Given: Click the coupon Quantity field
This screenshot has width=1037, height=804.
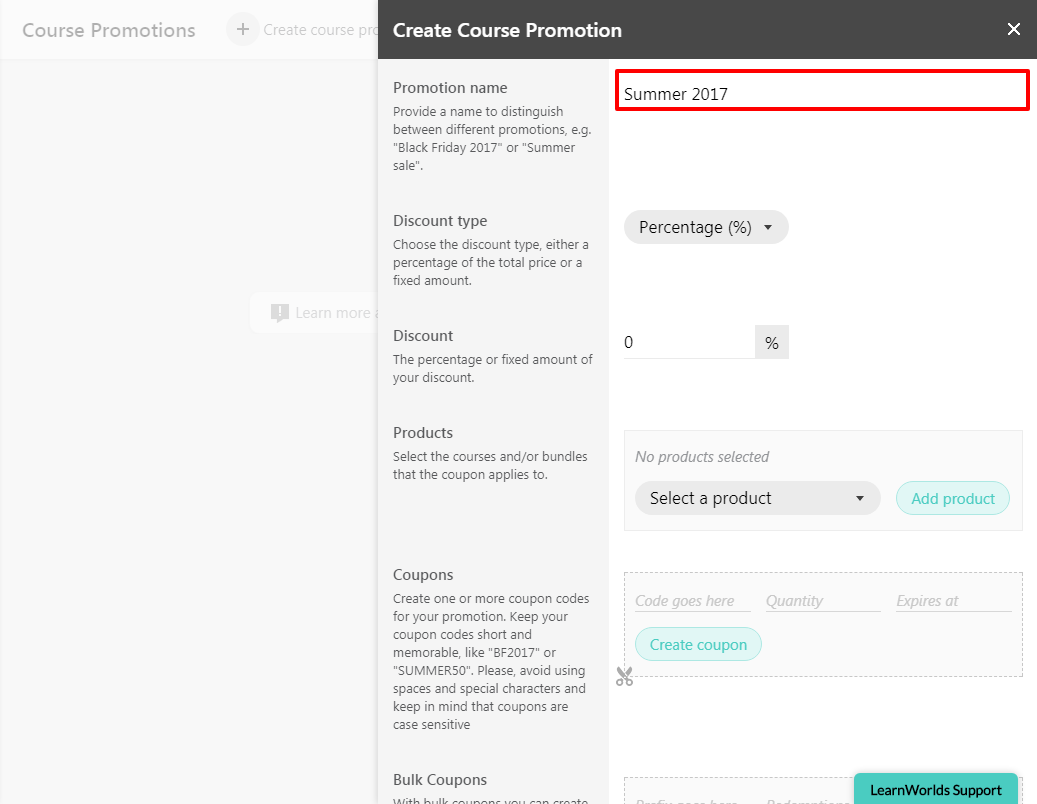Looking at the screenshot, I should pos(823,600).
